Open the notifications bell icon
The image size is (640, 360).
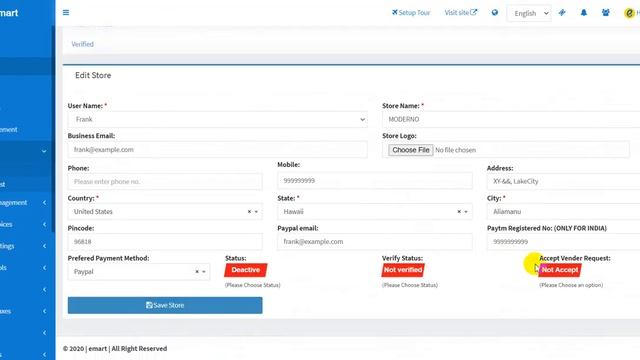[x=584, y=13]
